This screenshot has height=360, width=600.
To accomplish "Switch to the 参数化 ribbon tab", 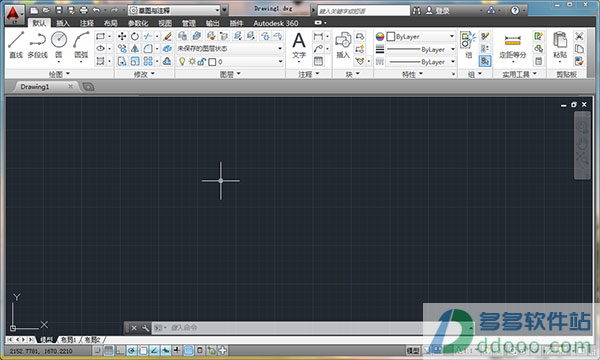I will [x=138, y=23].
